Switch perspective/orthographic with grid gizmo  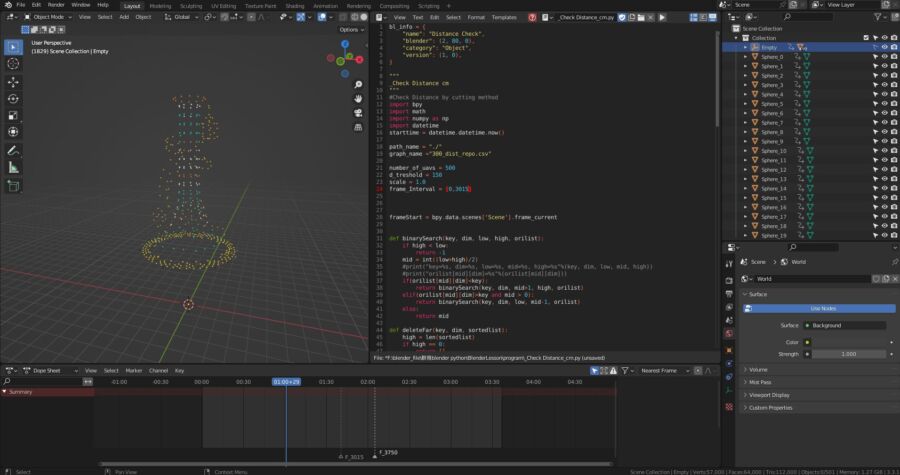tap(358, 127)
